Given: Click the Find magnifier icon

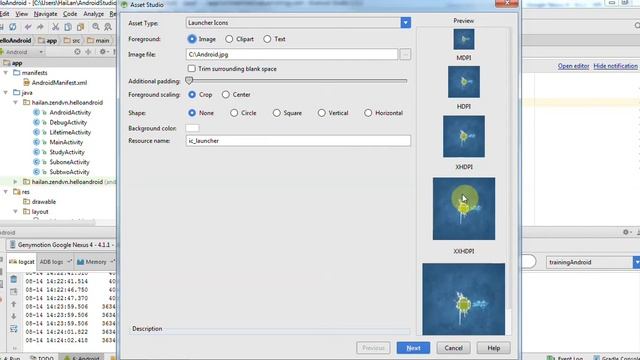Looking at the screenshot, I should tap(96, 27).
